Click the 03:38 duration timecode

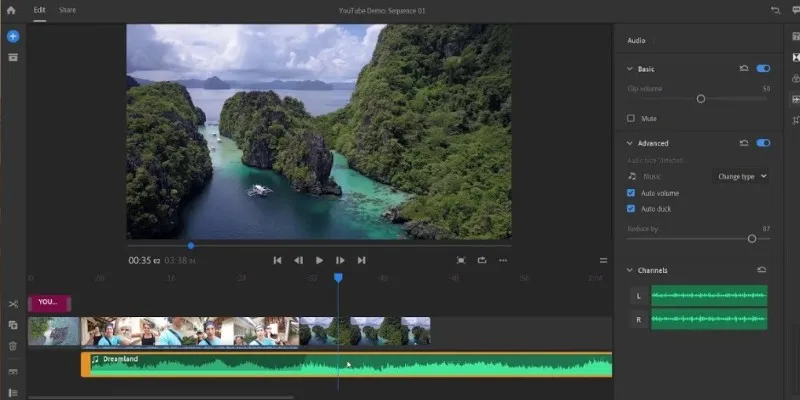[x=180, y=261]
